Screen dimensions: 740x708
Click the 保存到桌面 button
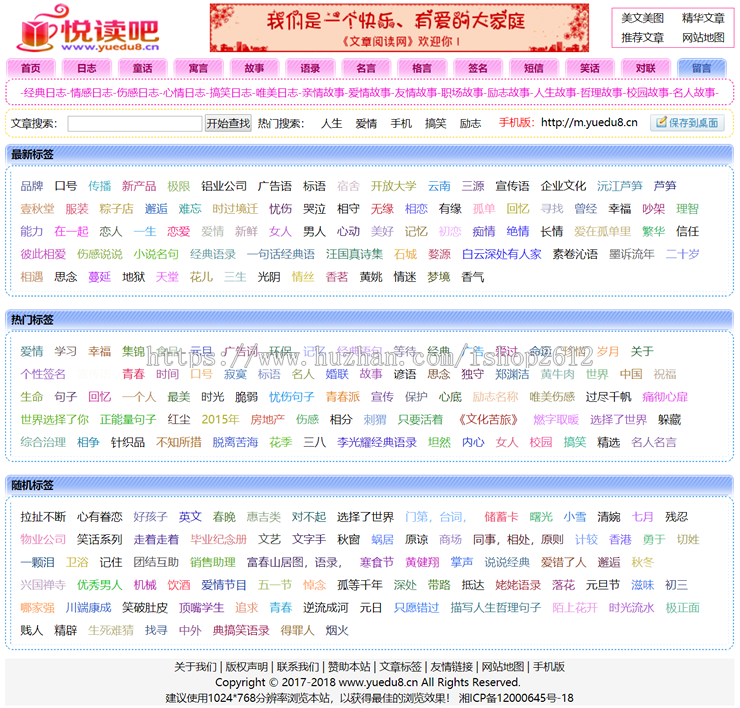click(x=688, y=123)
